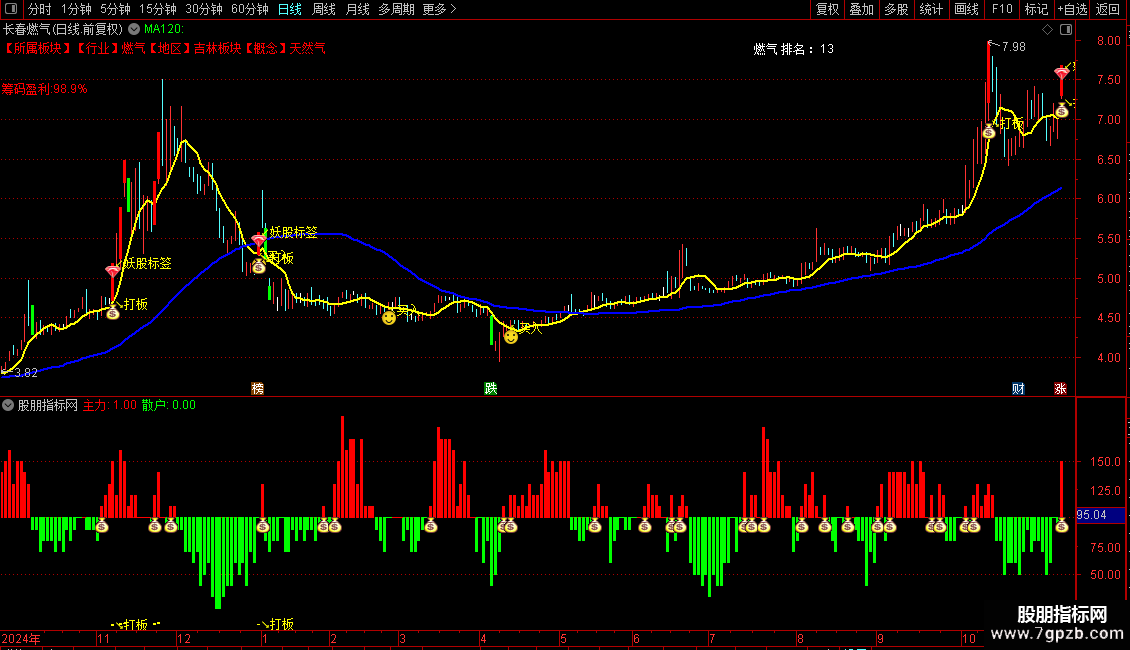Toggle the right-side panel icon
The image size is (1130, 650).
click(1066, 30)
